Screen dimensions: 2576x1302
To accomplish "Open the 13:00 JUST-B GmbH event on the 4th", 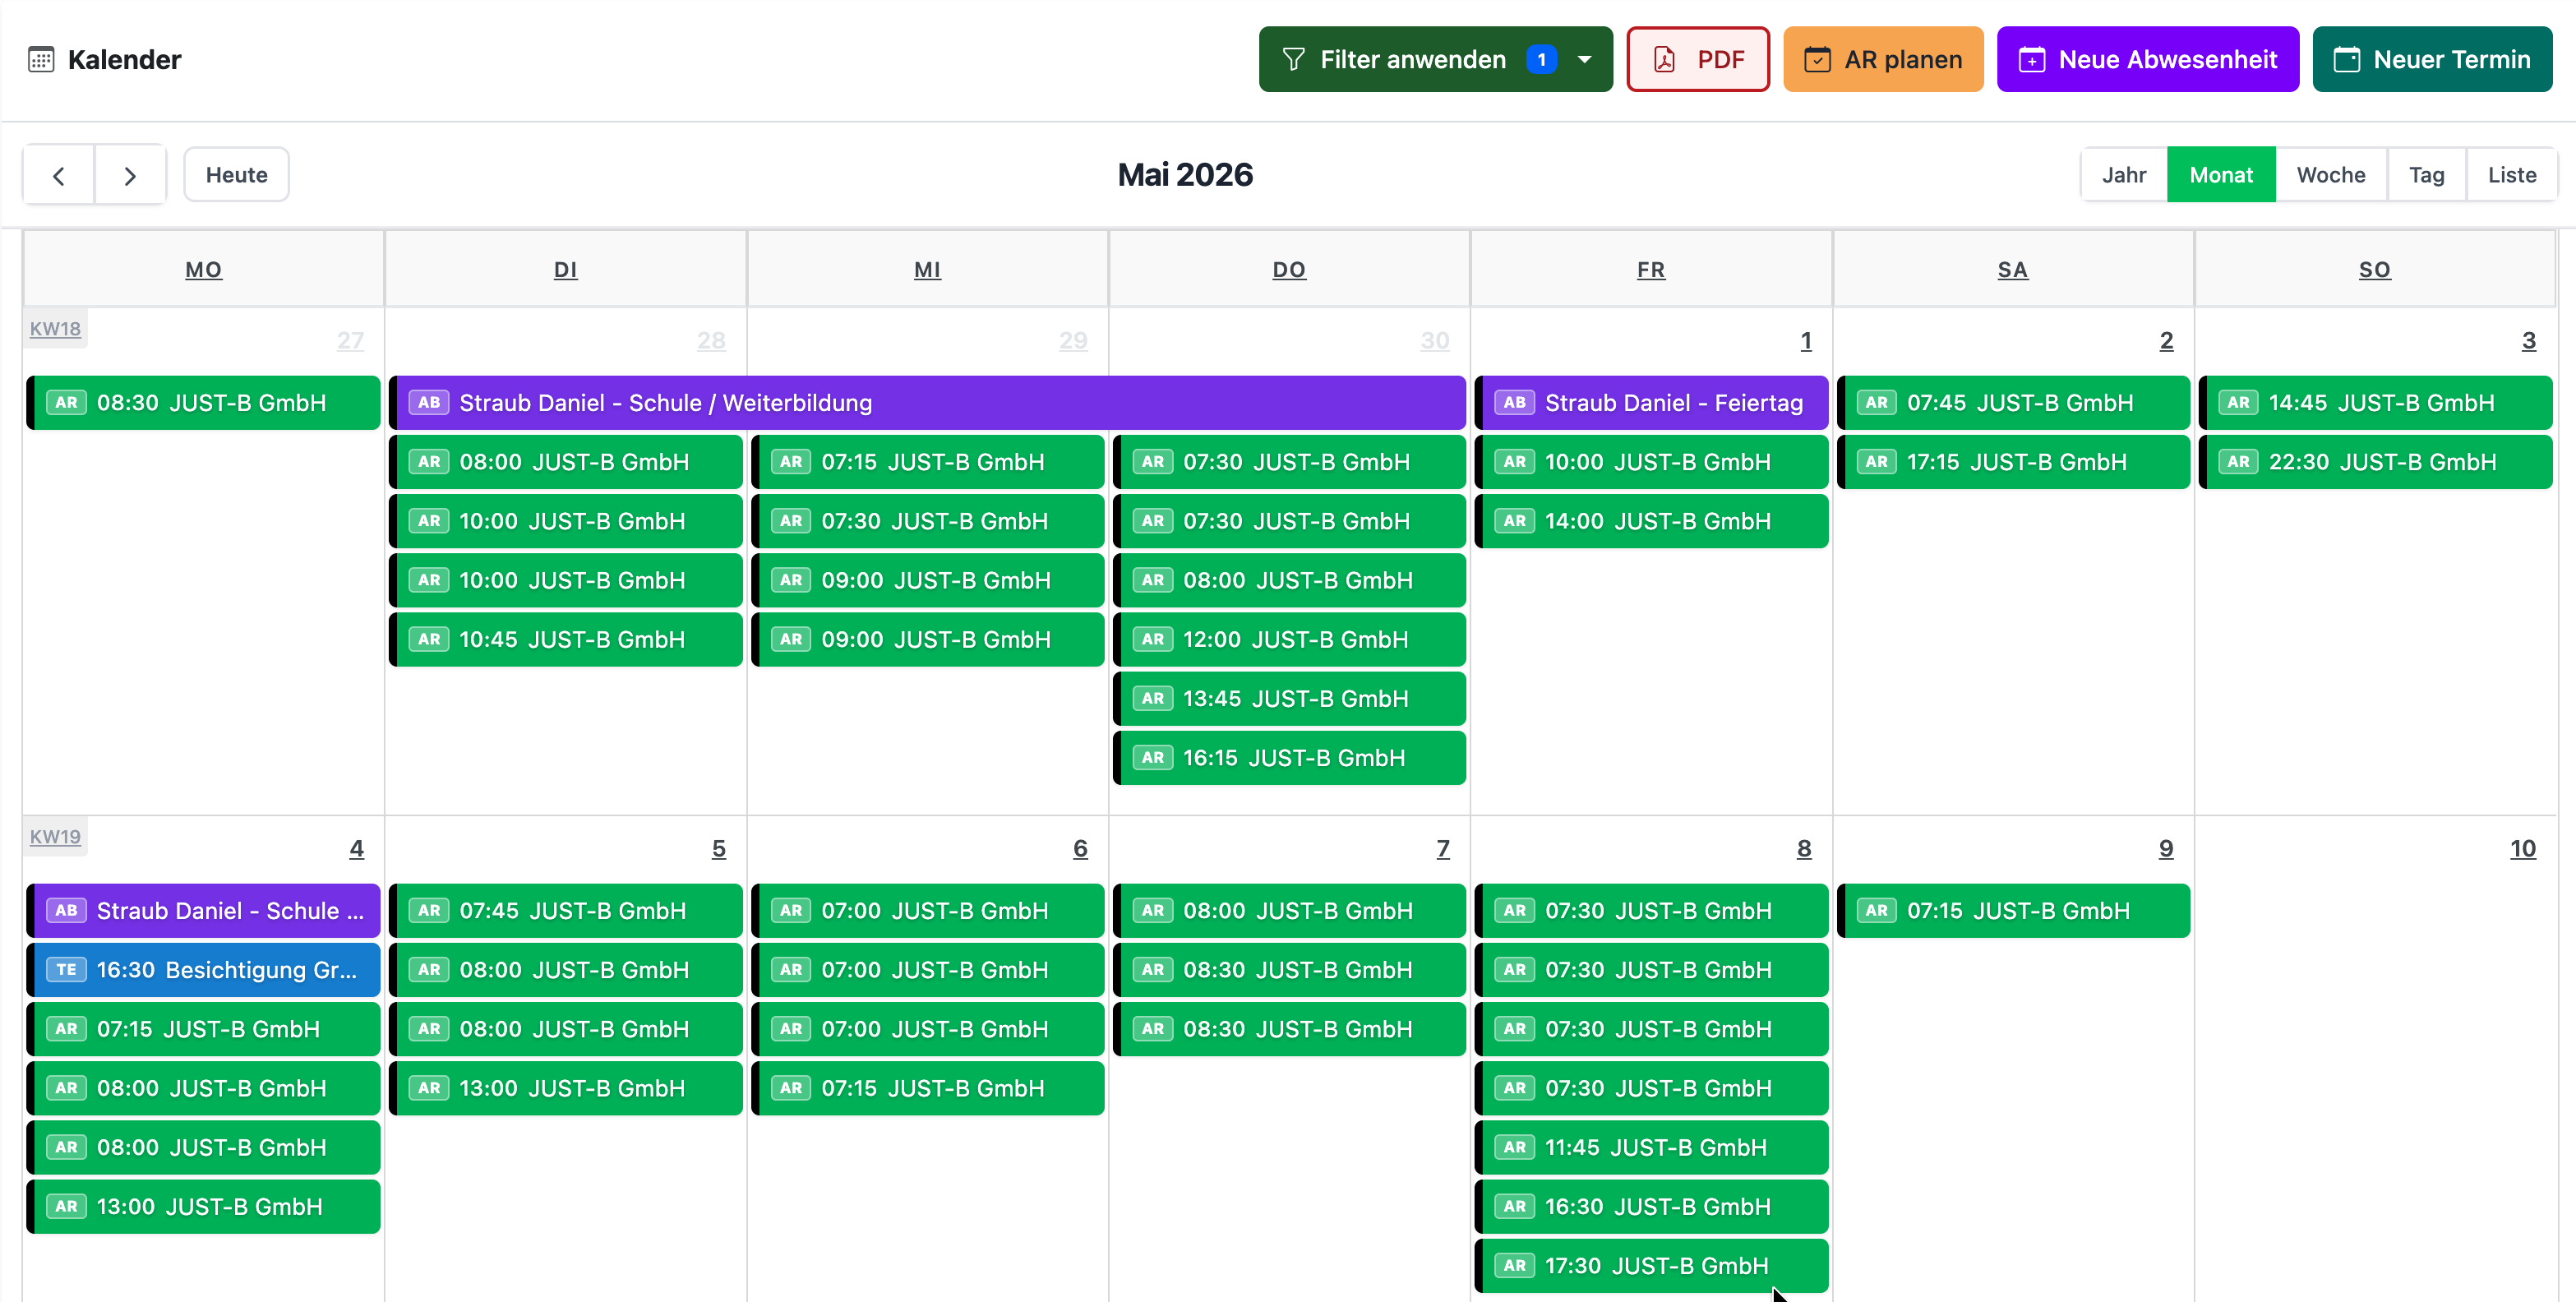I will pos(203,1207).
